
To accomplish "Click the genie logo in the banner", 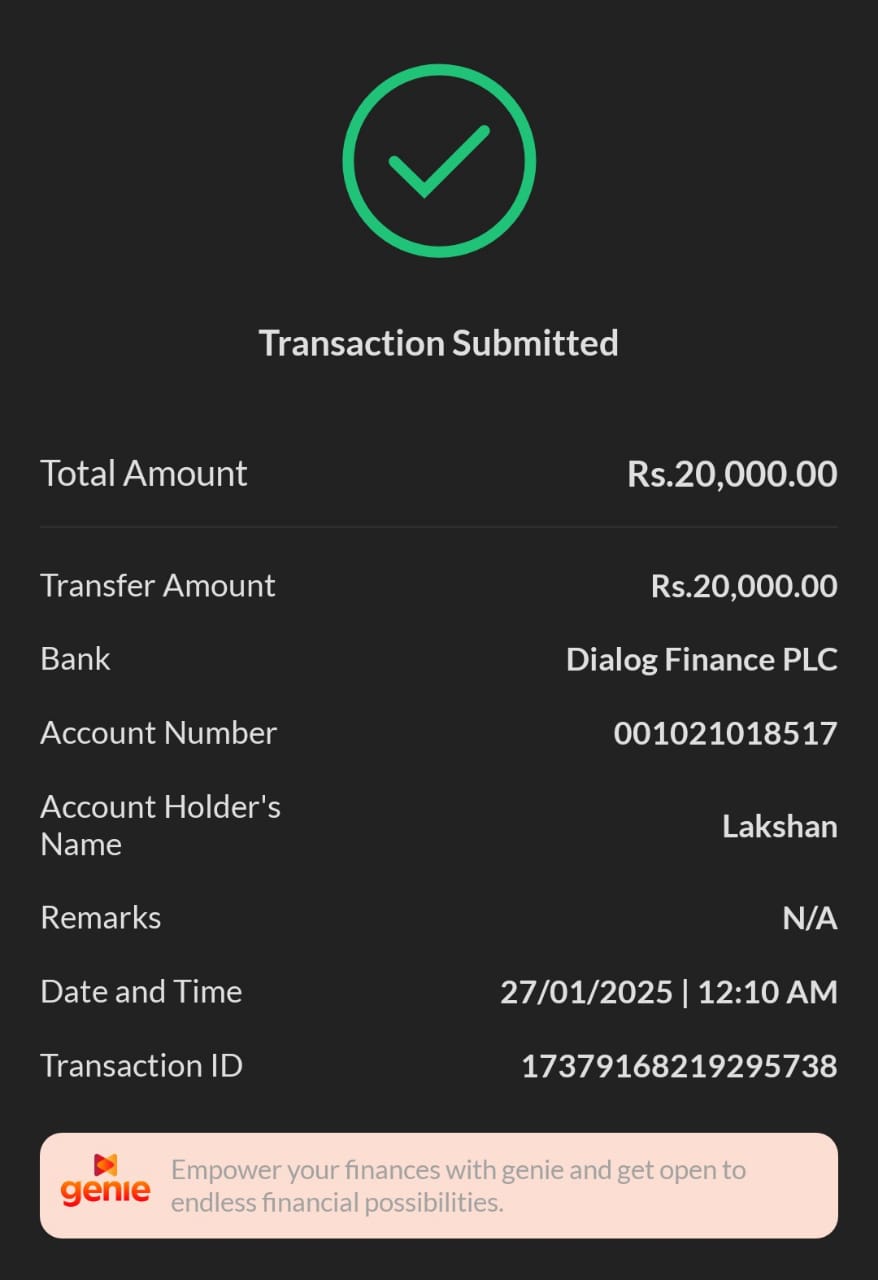I will pos(105,1180).
